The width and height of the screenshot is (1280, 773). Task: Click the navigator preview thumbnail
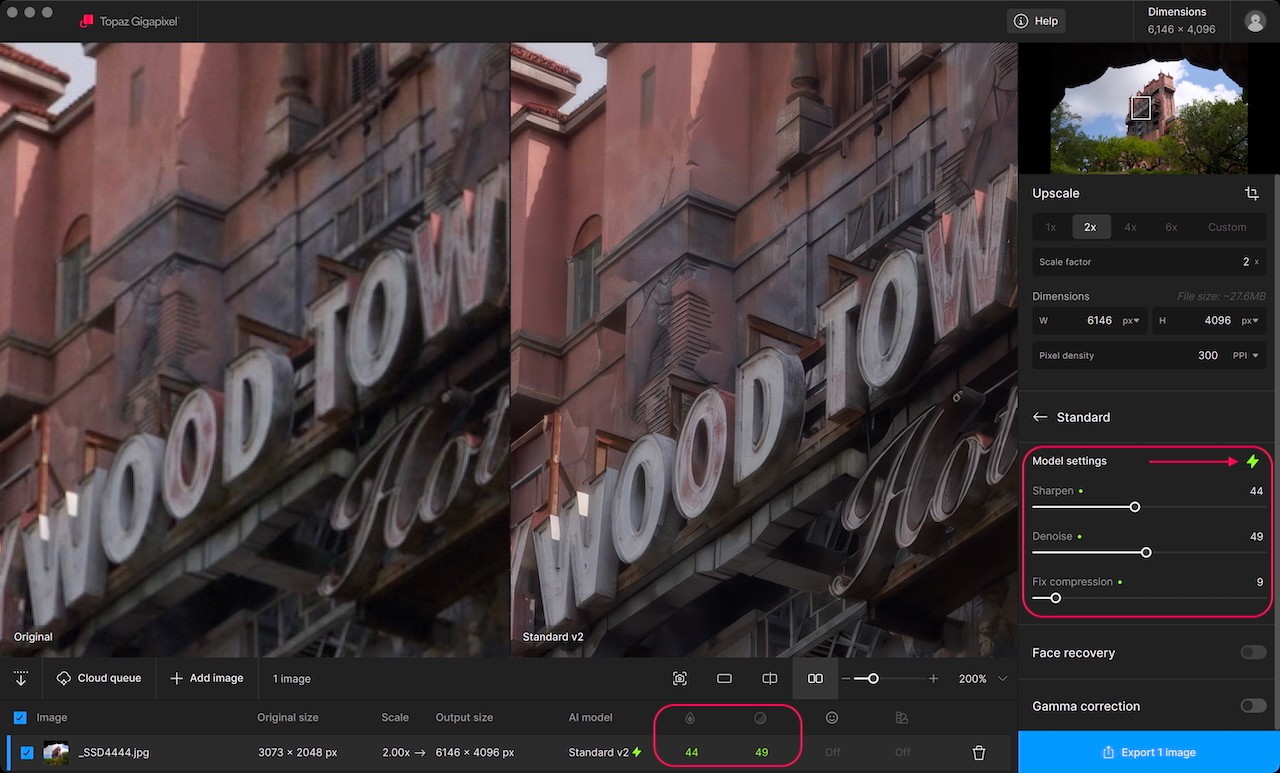pyautogui.click(x=1149, y=108)
